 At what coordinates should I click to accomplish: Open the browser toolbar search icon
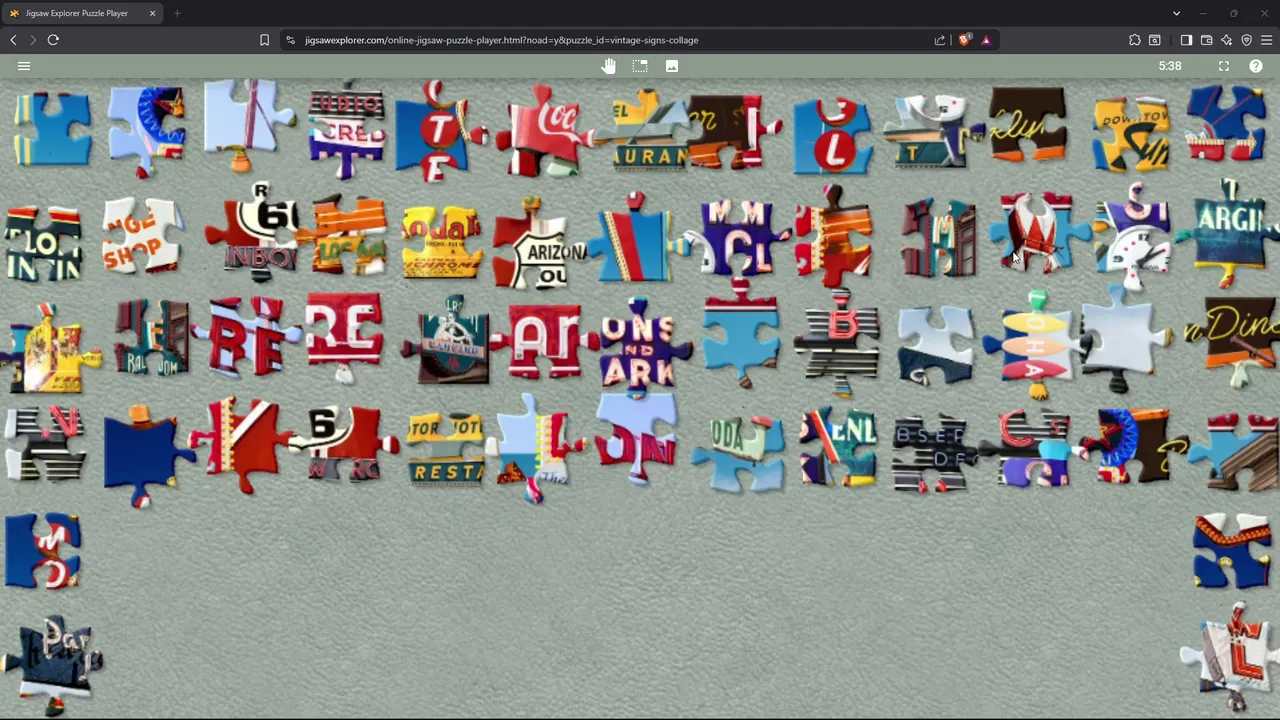click(1155, 40)
